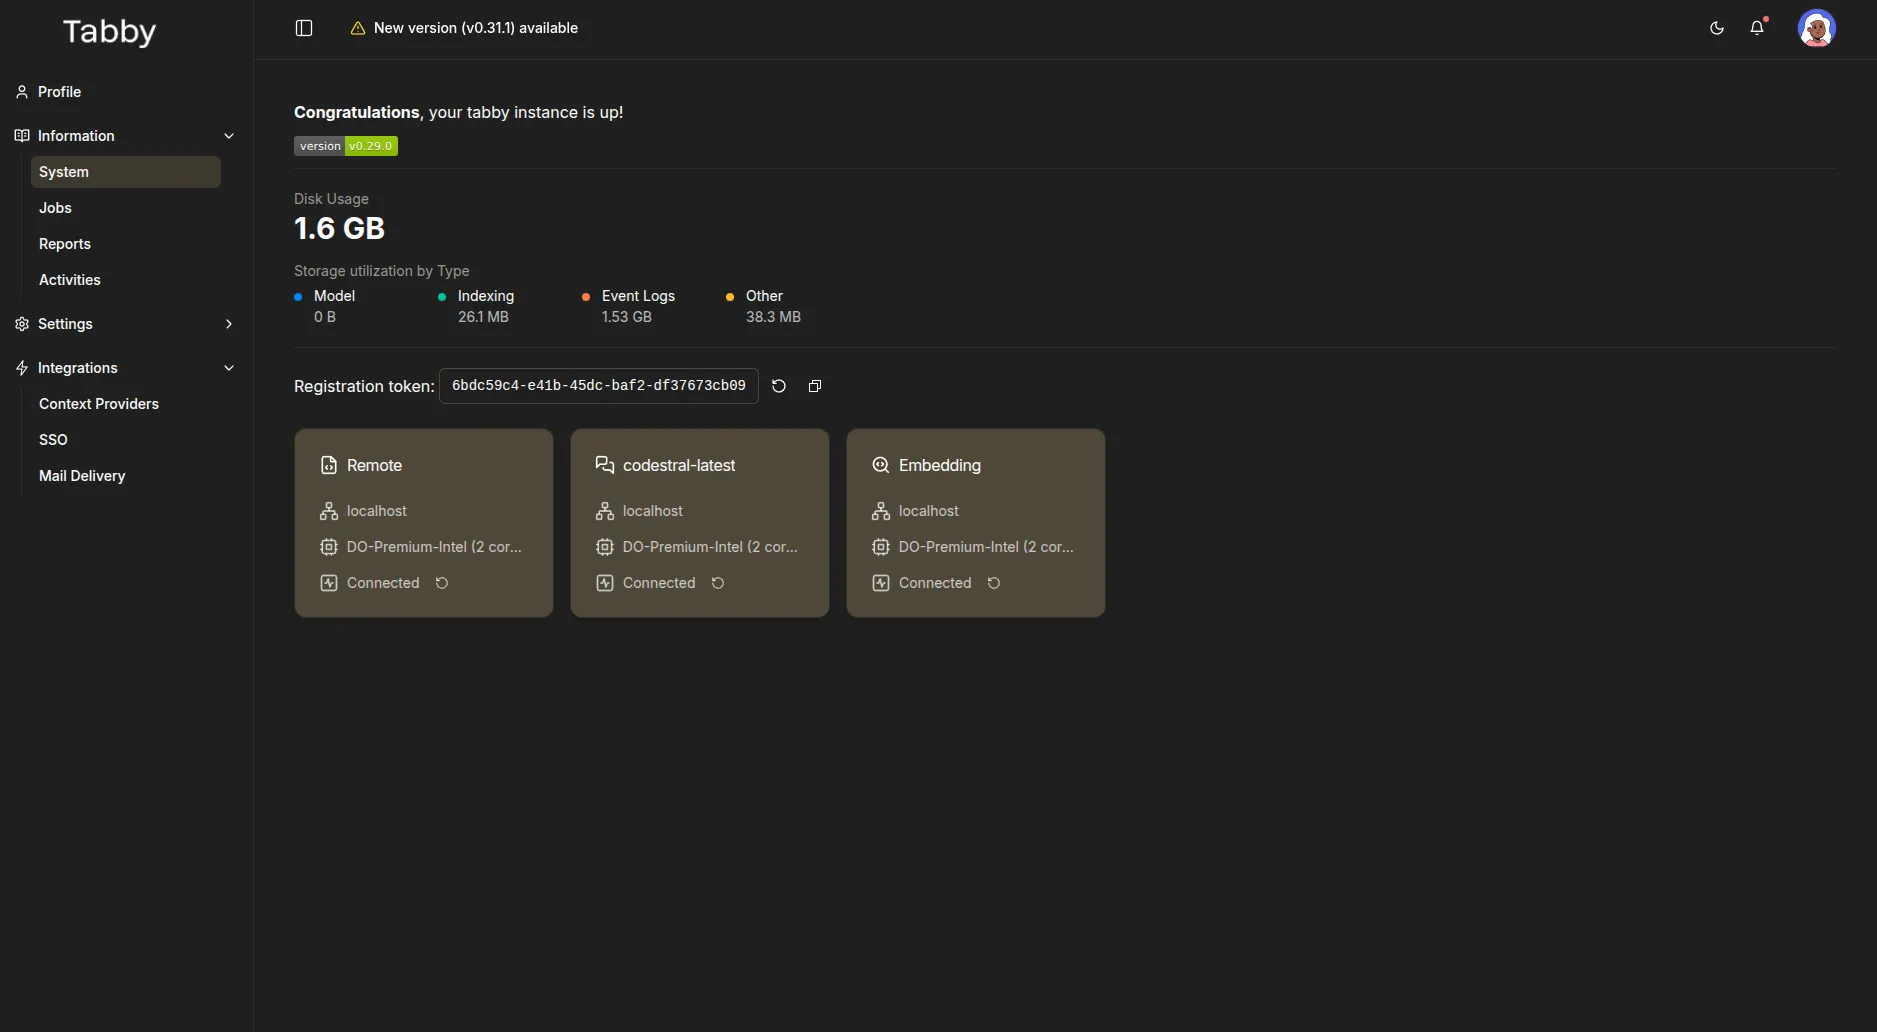The height and width of the screenshot is (1032, 1877).
Task: Refresh the codestral-latest connection status
Action: click(718, 583)
